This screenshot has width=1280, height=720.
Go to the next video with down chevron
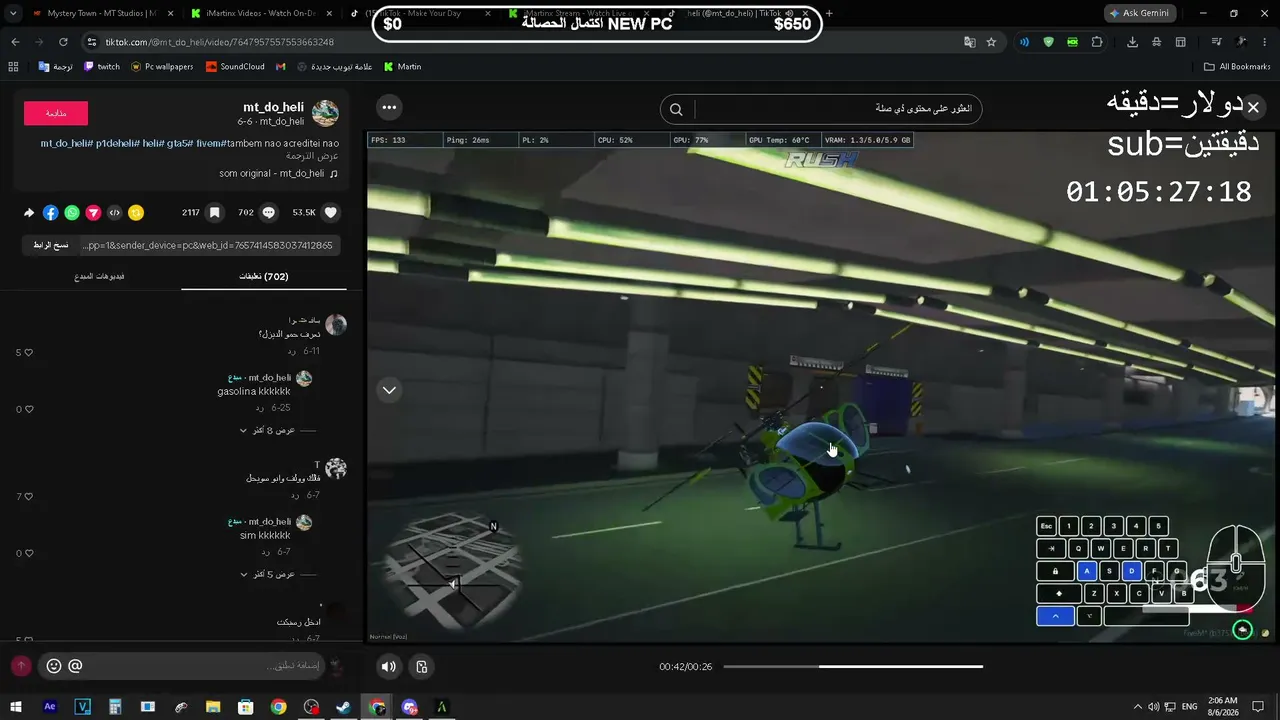click(389, 390)
